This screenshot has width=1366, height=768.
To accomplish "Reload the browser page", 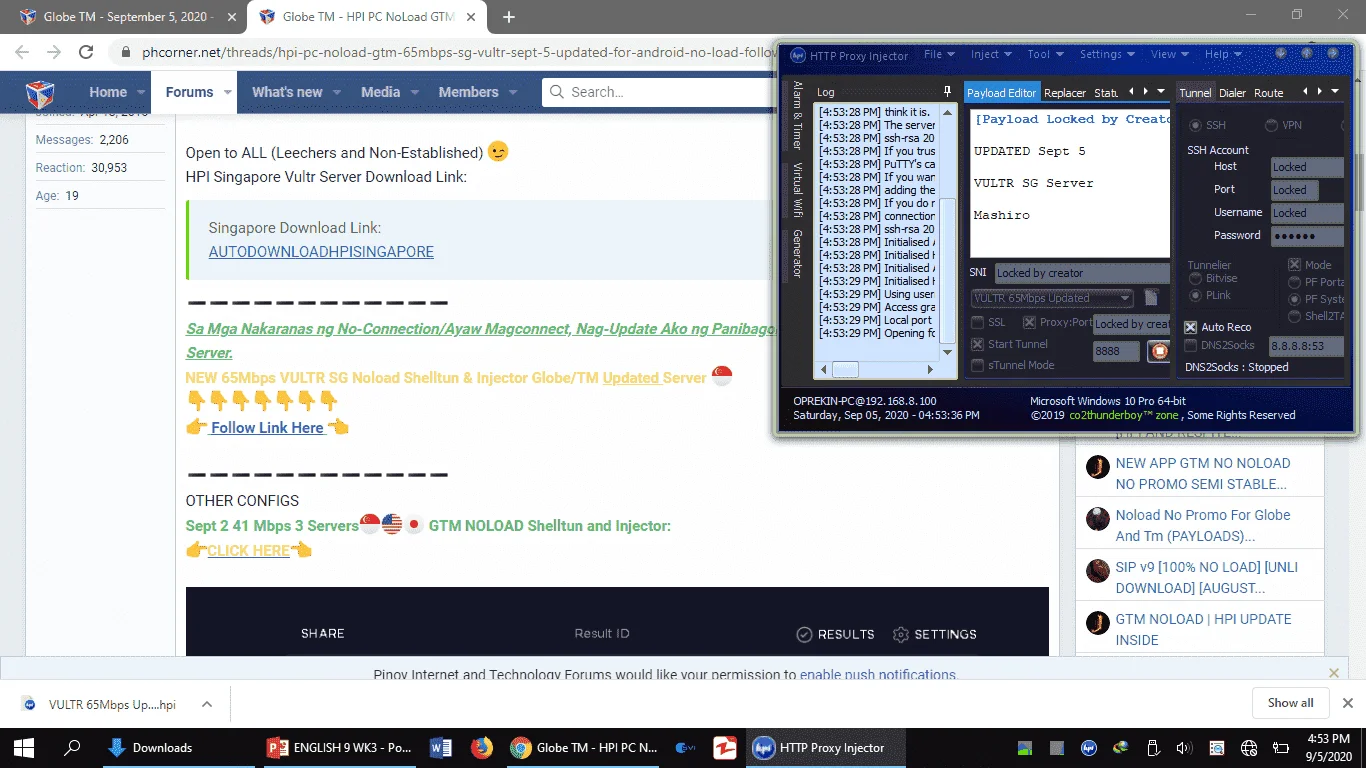I will click(86, 52).
